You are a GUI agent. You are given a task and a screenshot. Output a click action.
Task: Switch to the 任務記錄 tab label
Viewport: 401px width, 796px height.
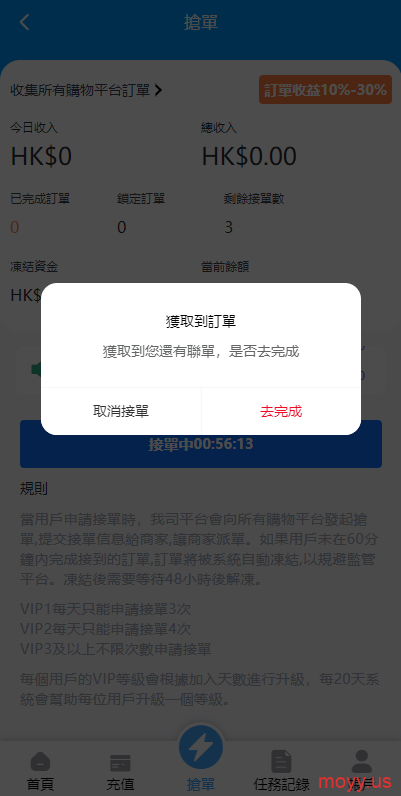(281, 784)
